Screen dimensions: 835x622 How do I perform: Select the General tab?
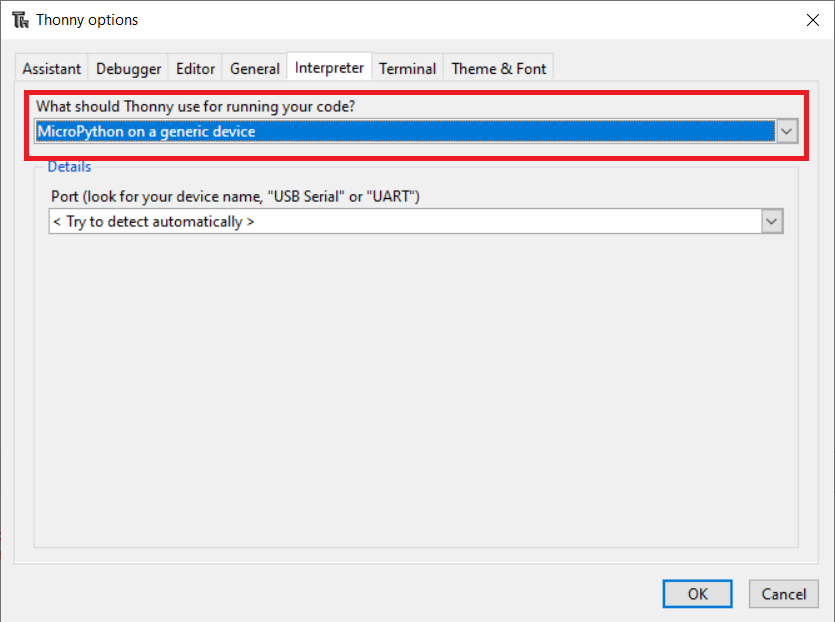[255, 69]
